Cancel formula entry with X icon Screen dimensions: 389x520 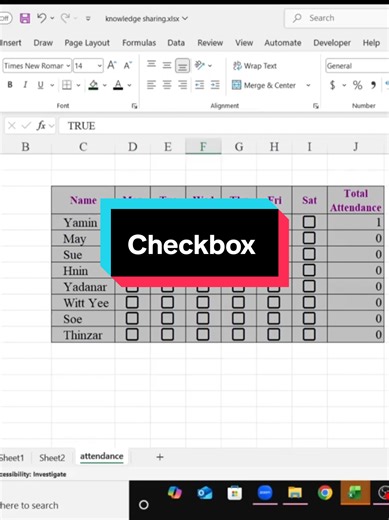pos(12,126)
